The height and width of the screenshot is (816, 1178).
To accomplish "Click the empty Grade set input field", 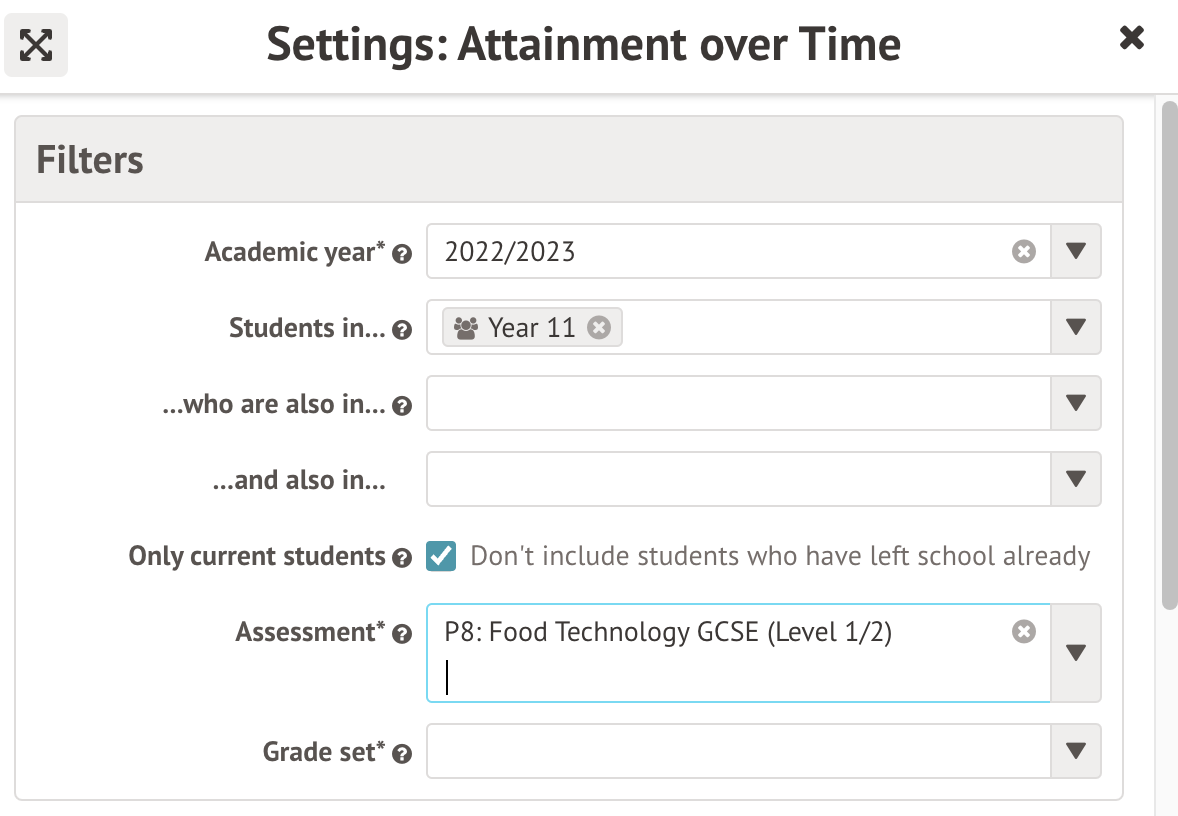I will coord(738,751).
